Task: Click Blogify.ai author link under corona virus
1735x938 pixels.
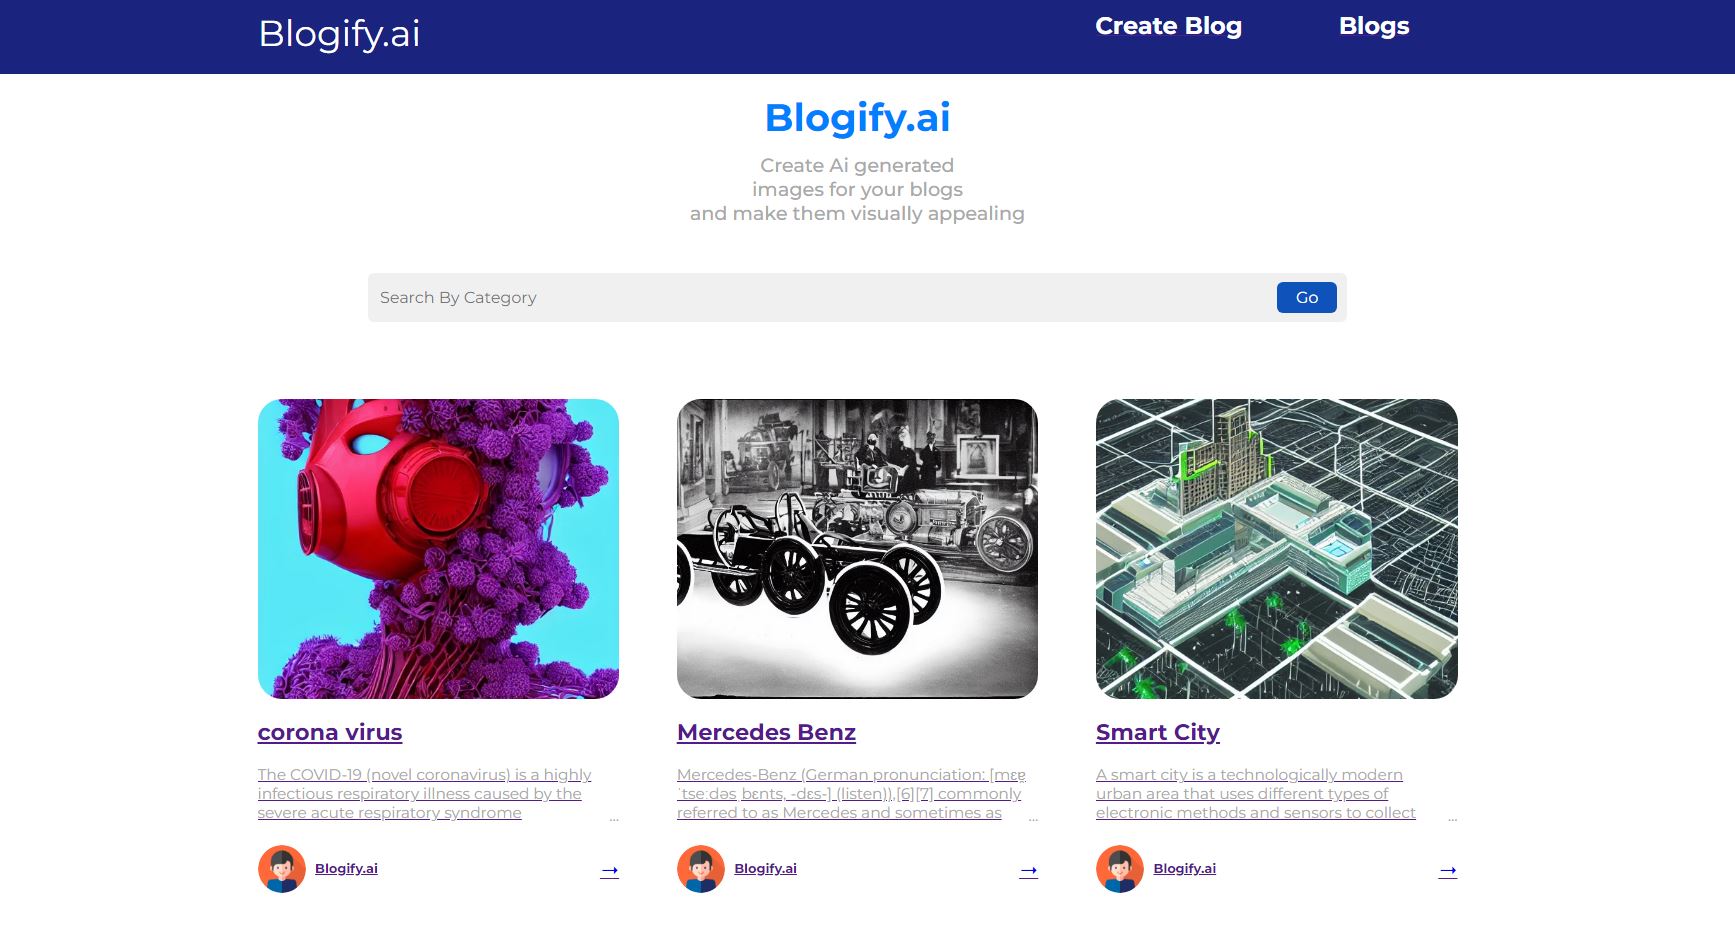Action: pyautogui.click(x=346, y=868)
